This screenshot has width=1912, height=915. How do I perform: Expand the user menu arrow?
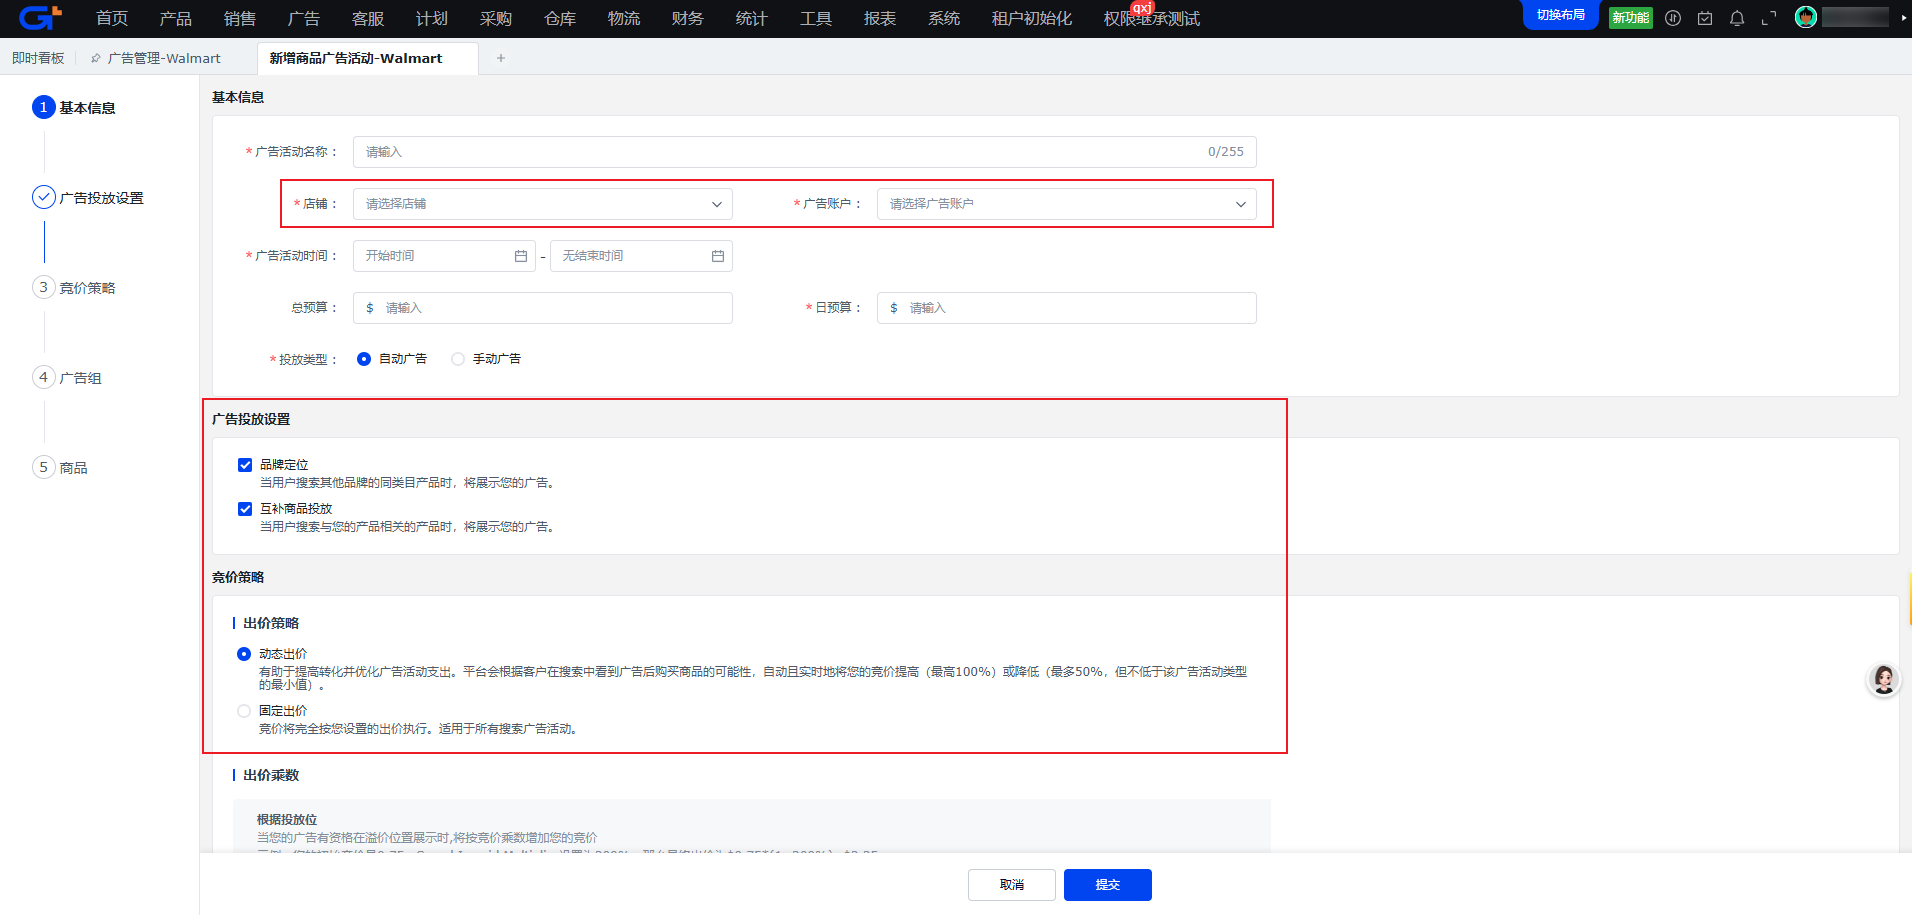point(1903,18)
